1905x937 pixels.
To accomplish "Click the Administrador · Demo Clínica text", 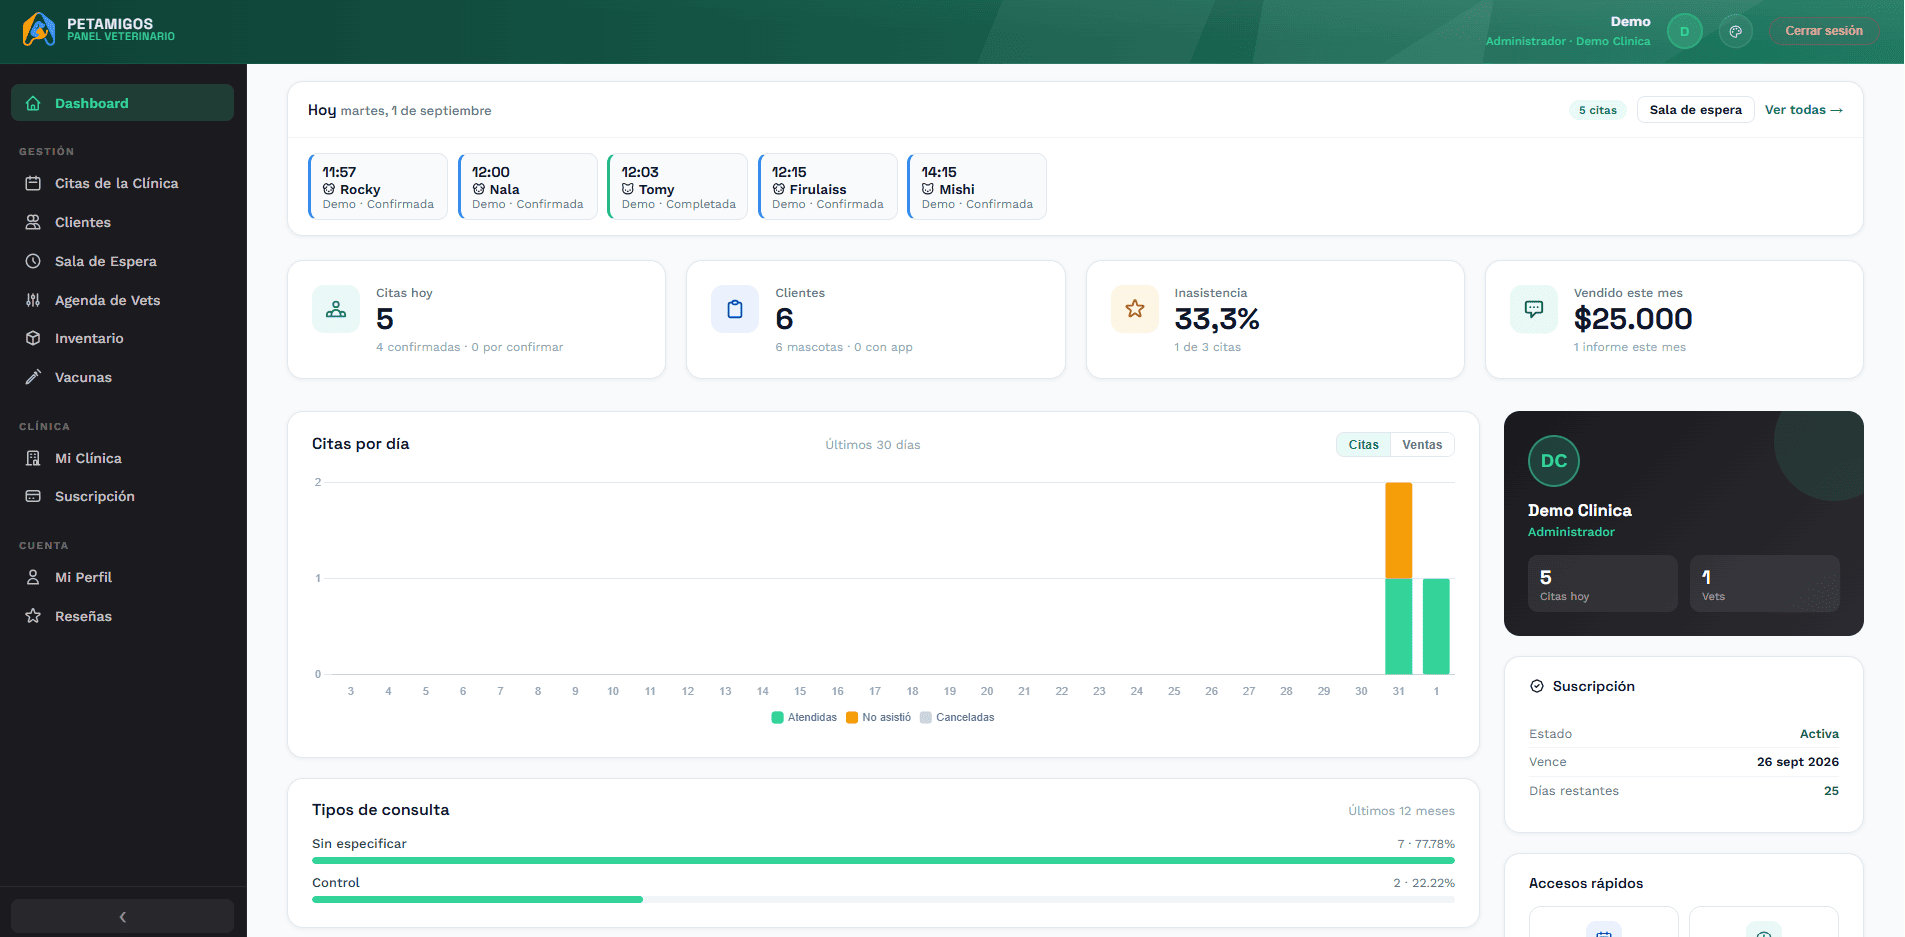I will click(x=1567, y=41).
